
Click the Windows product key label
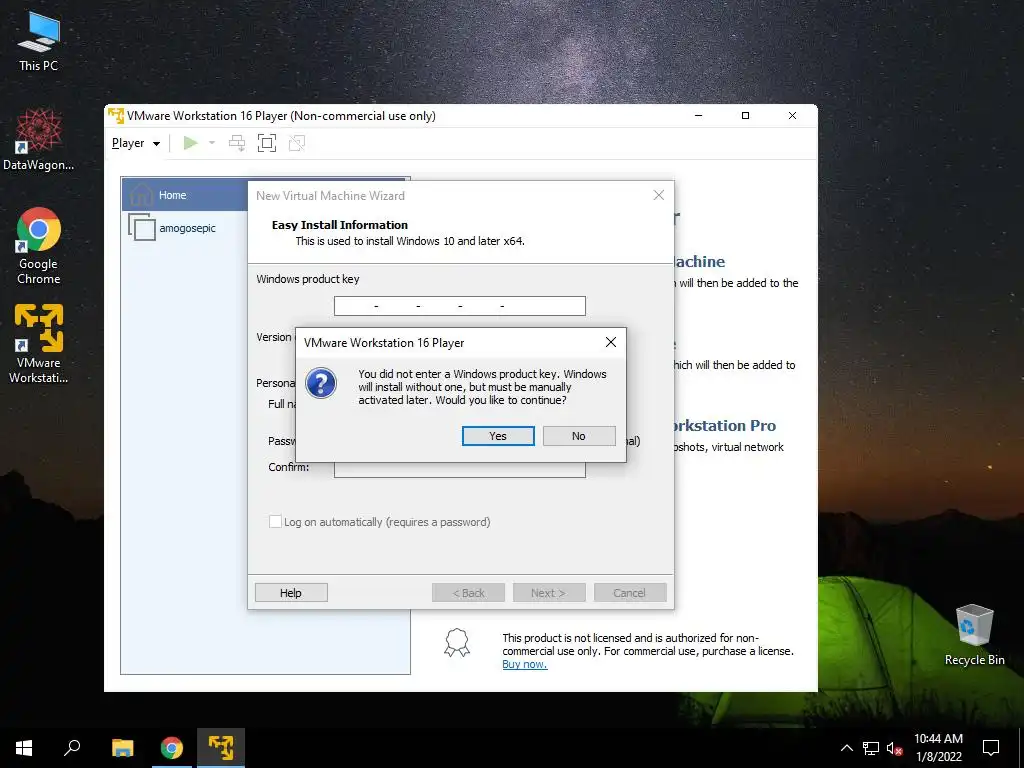[x=308, y=279]
